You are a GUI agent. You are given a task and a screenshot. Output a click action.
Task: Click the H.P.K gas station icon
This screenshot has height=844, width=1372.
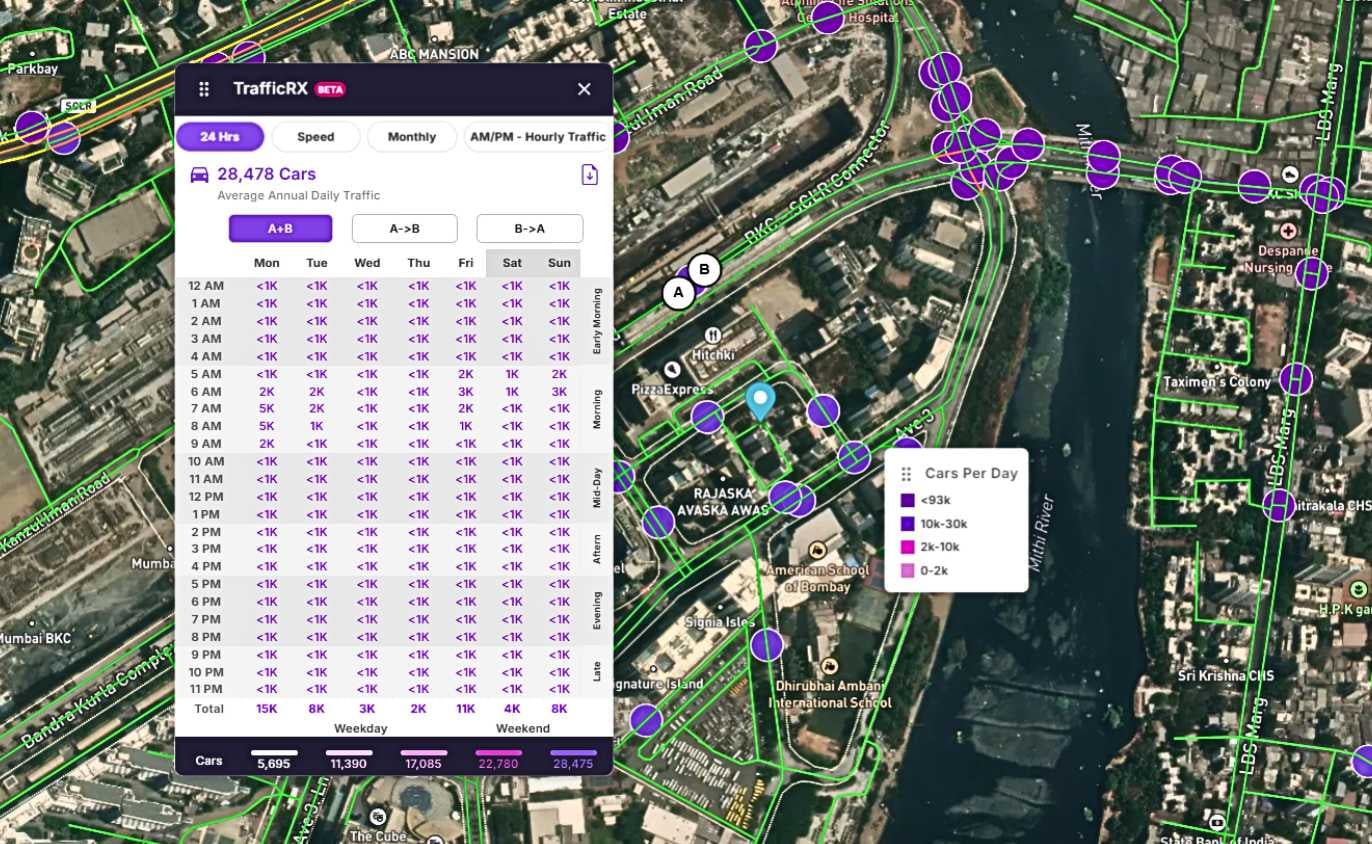click(1357, 589)
